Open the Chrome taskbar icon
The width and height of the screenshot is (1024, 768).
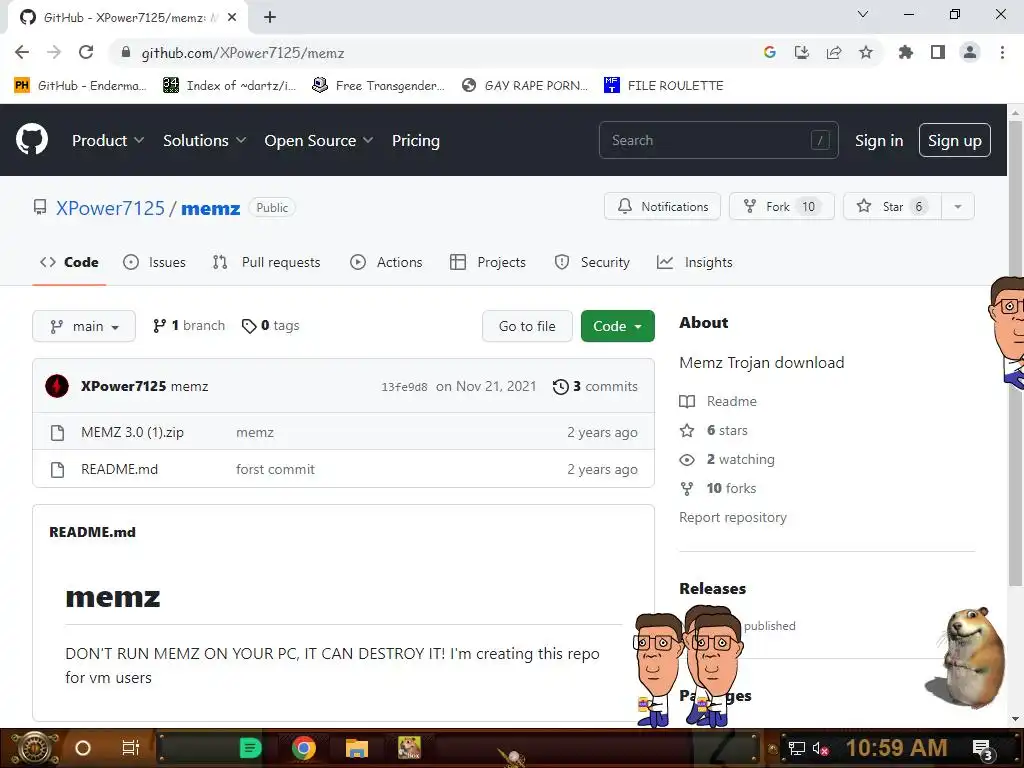(x=304, y=748)
